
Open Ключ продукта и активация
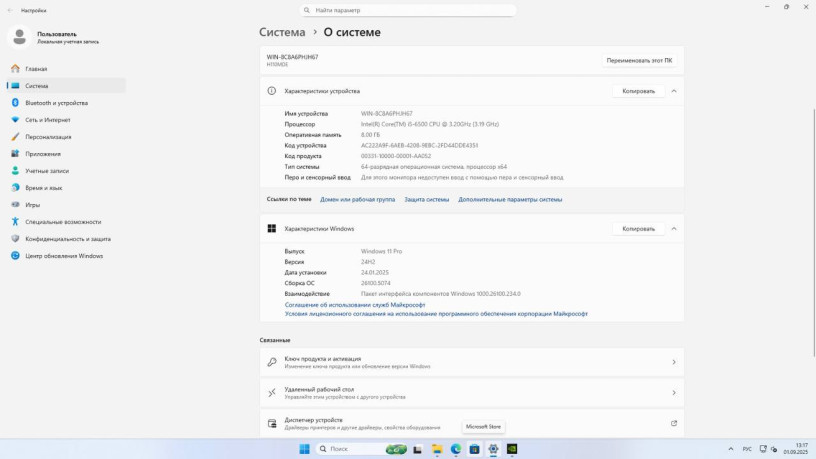click(471, 362)
